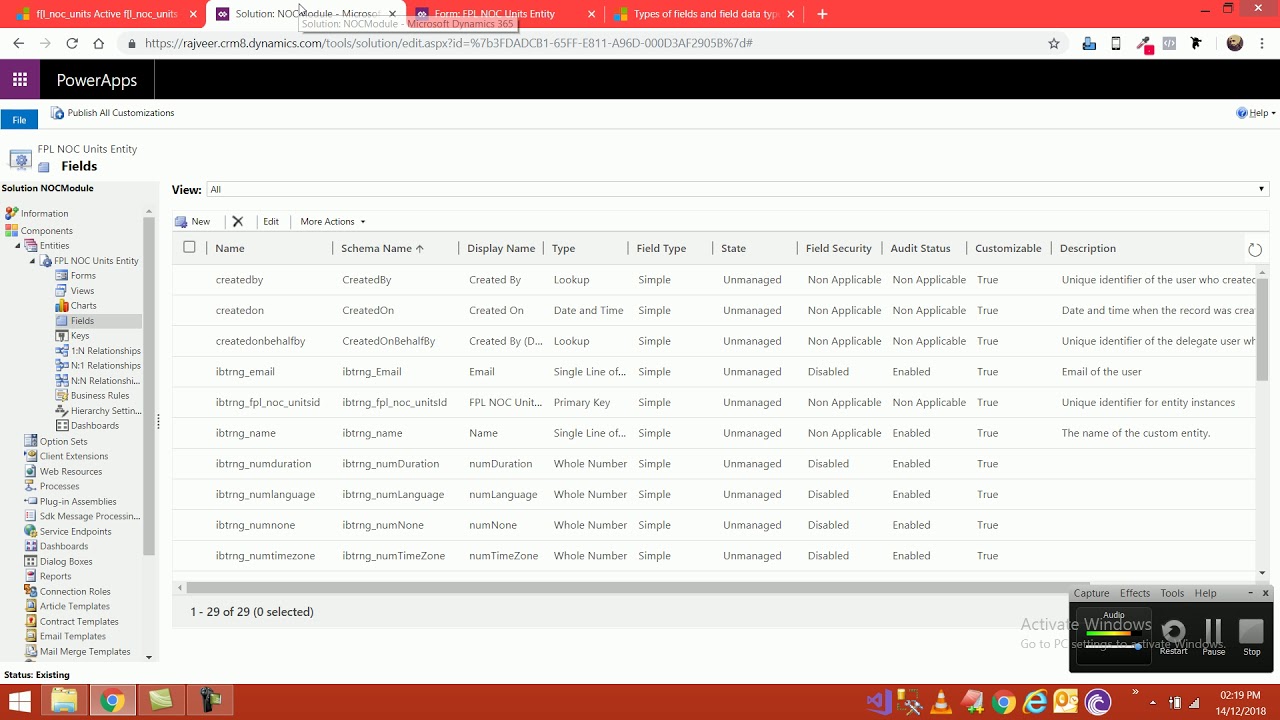The height and width of the screenshot is (720, 1280).
Task: Open the Forms node in tree
Action: (x=83, y=276)
